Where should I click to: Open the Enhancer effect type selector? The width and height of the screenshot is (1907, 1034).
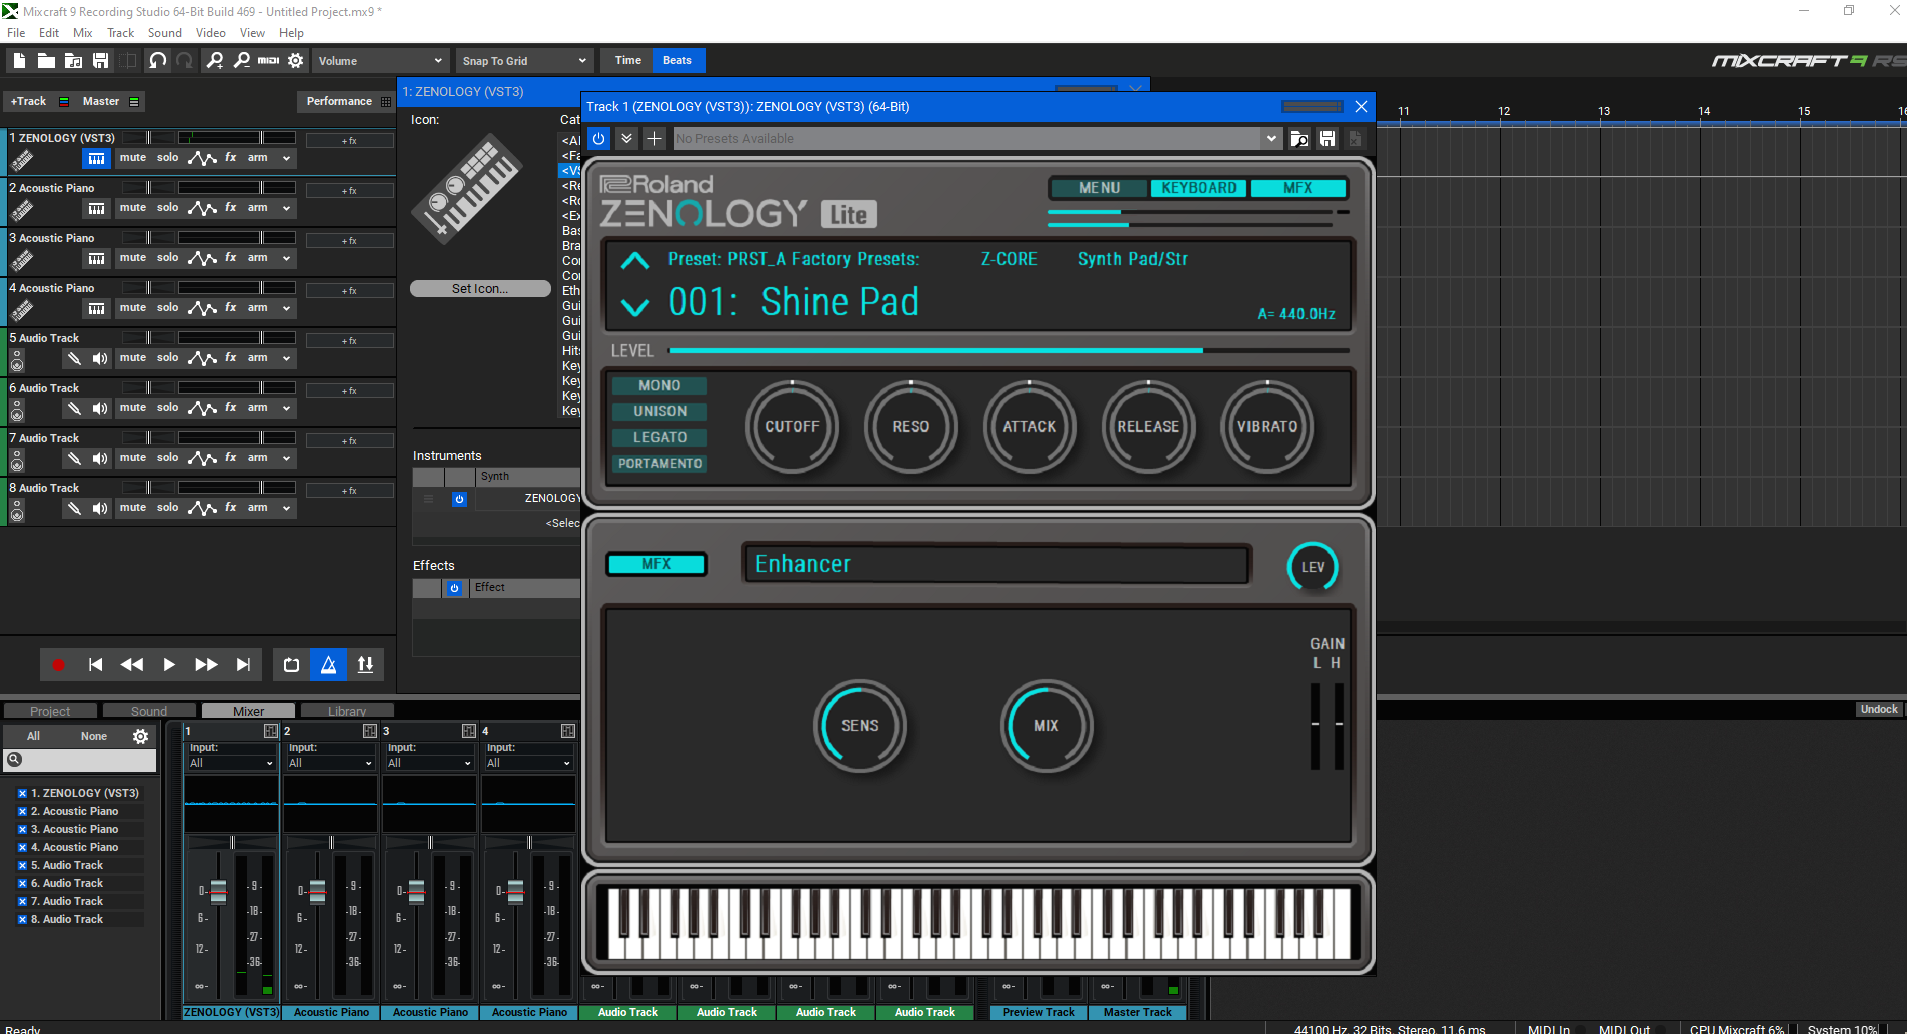tap(996, 564)
